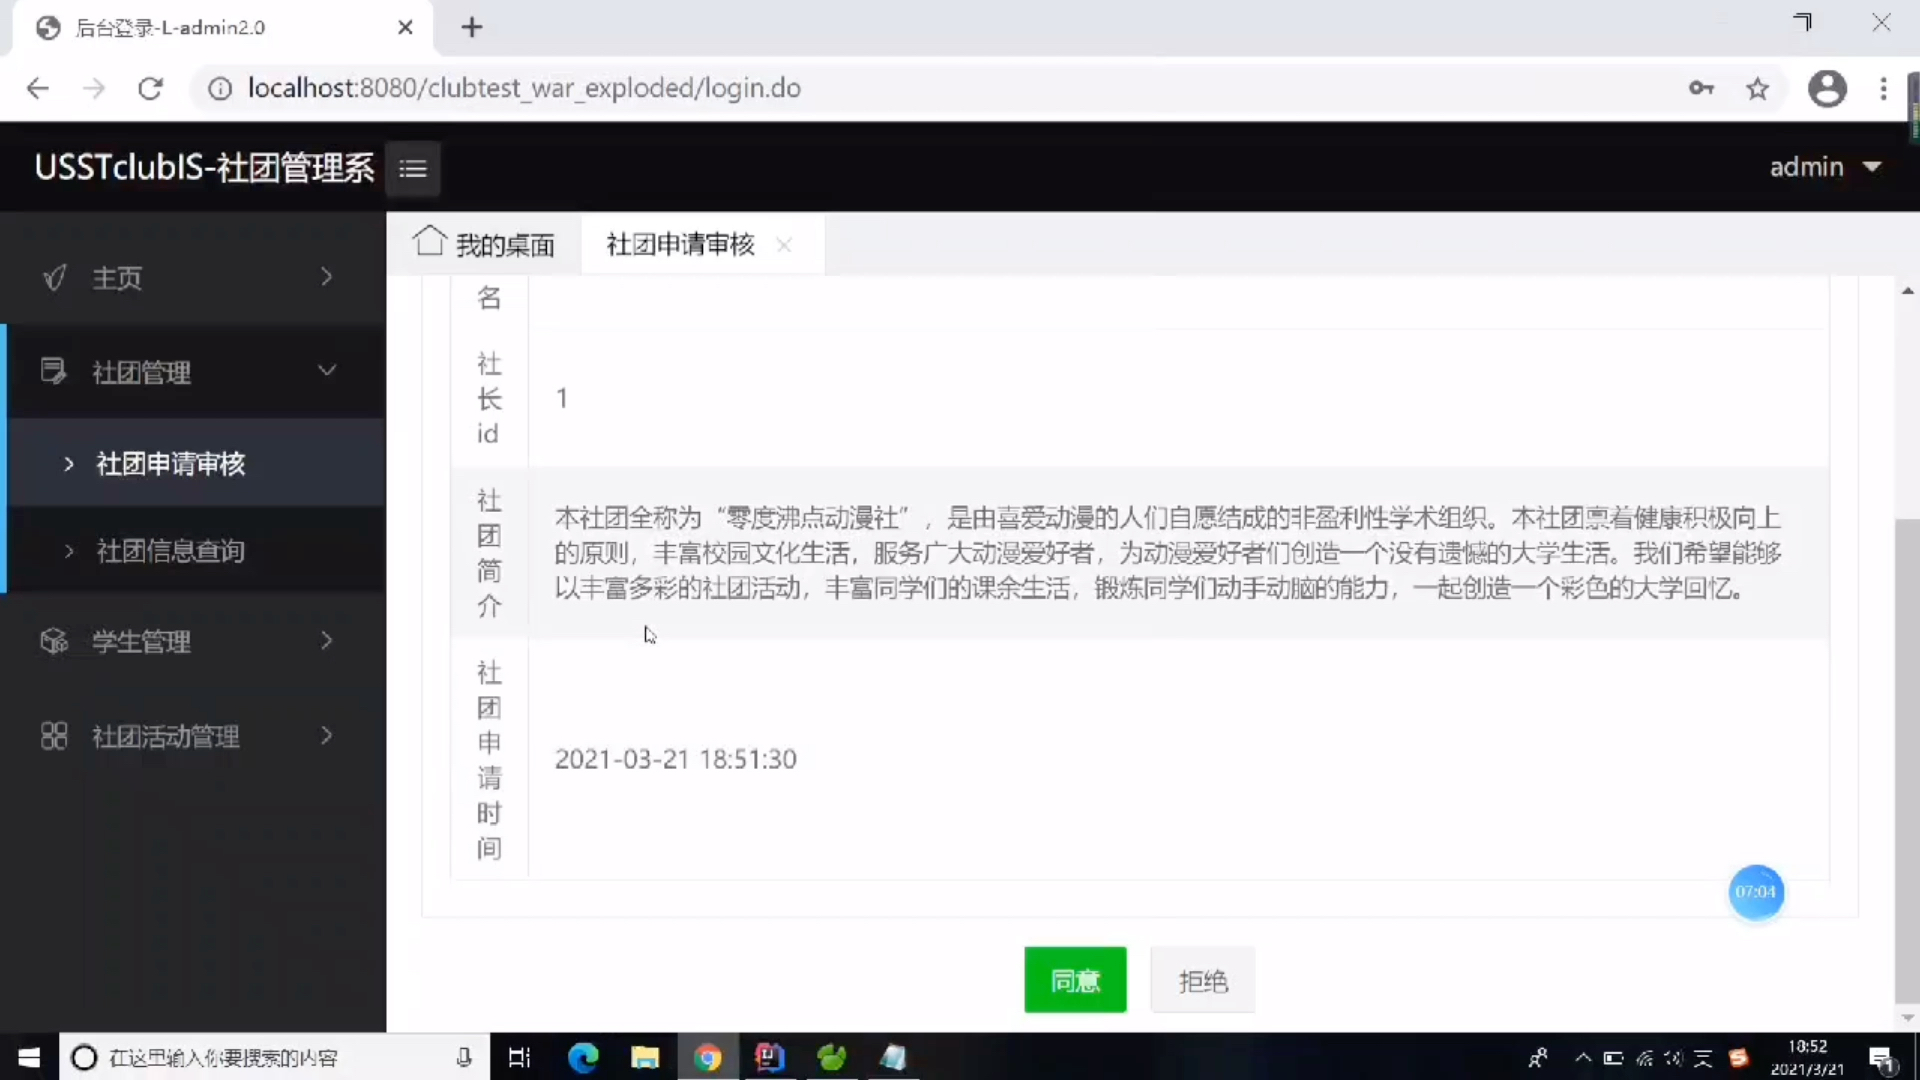The width and height of the screenshot is (1920, 1080).
Task: Collapse the 社团管理 menu chevron
Action: click(x=327, y=371)
